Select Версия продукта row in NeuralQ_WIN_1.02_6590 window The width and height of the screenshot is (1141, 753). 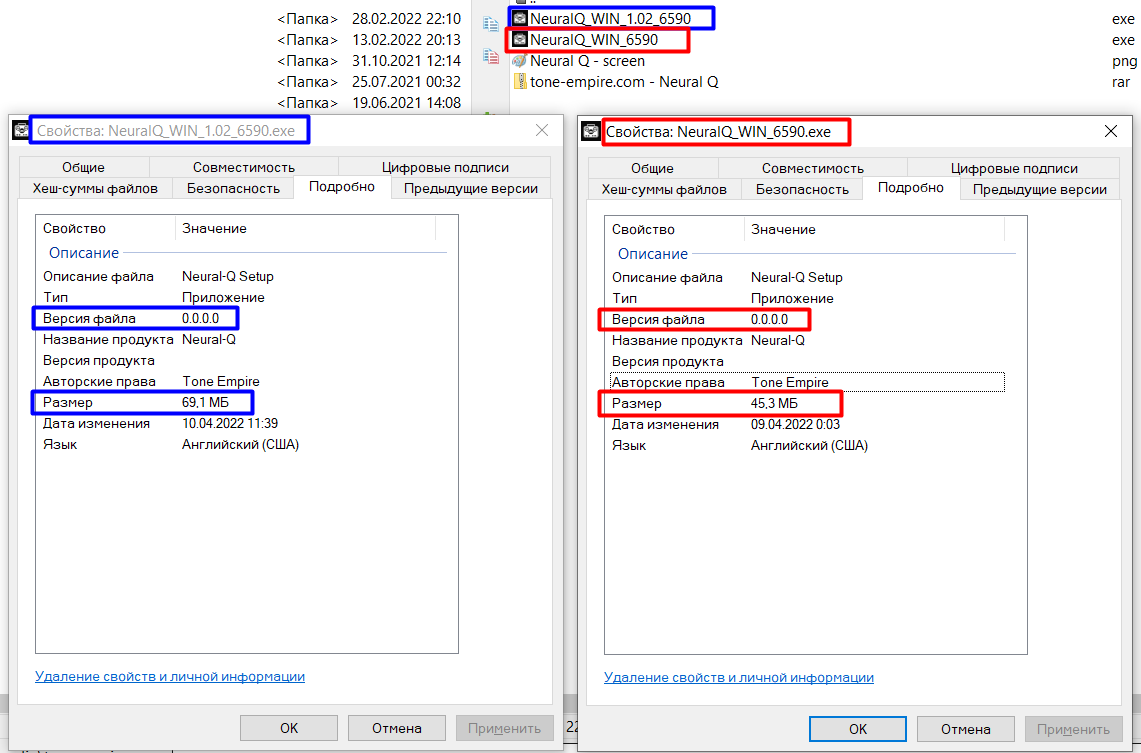[x=238, y=360]
